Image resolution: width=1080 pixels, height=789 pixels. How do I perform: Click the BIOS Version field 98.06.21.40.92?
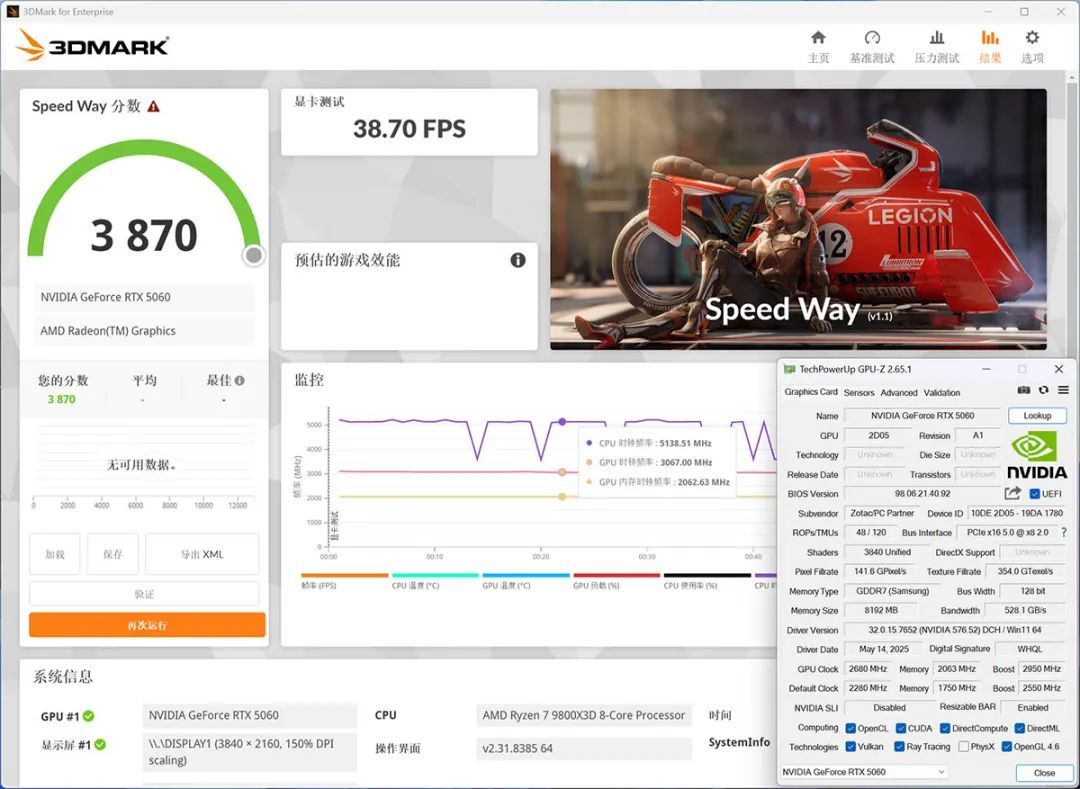pos(922,494)
